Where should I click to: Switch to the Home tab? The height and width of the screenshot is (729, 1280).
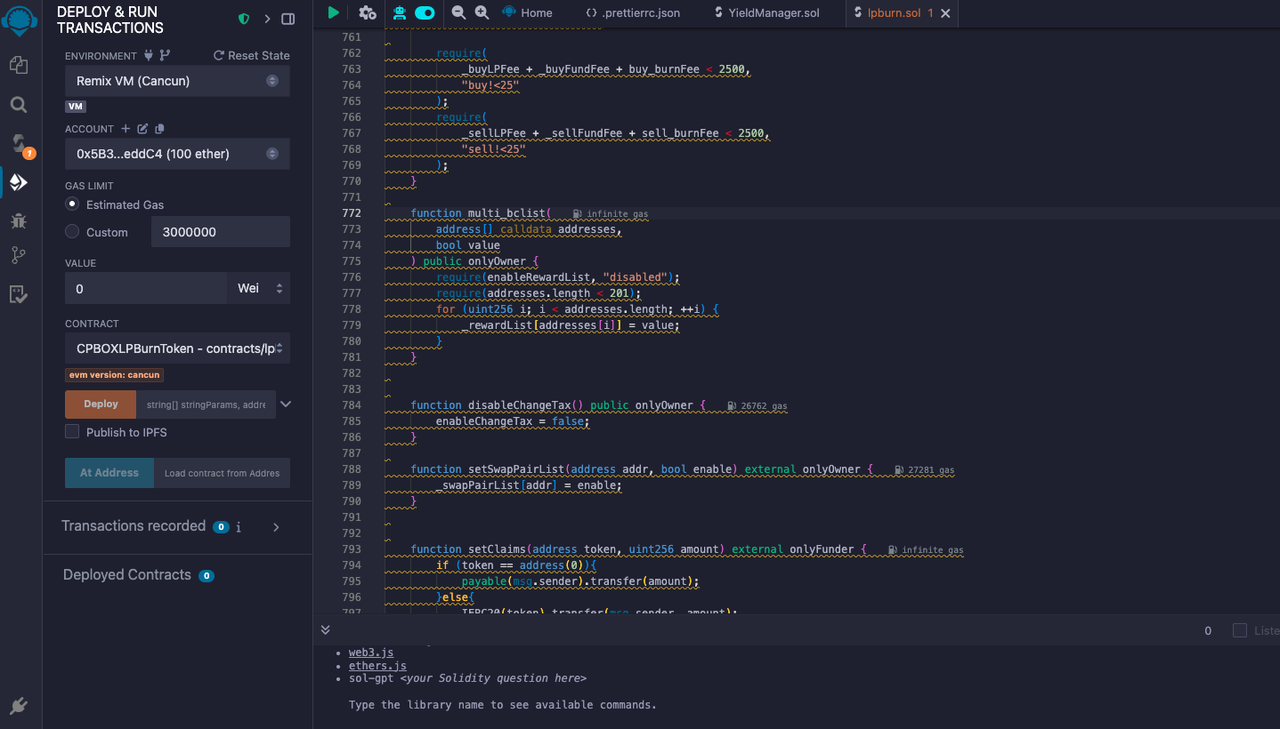pos(527,13)
